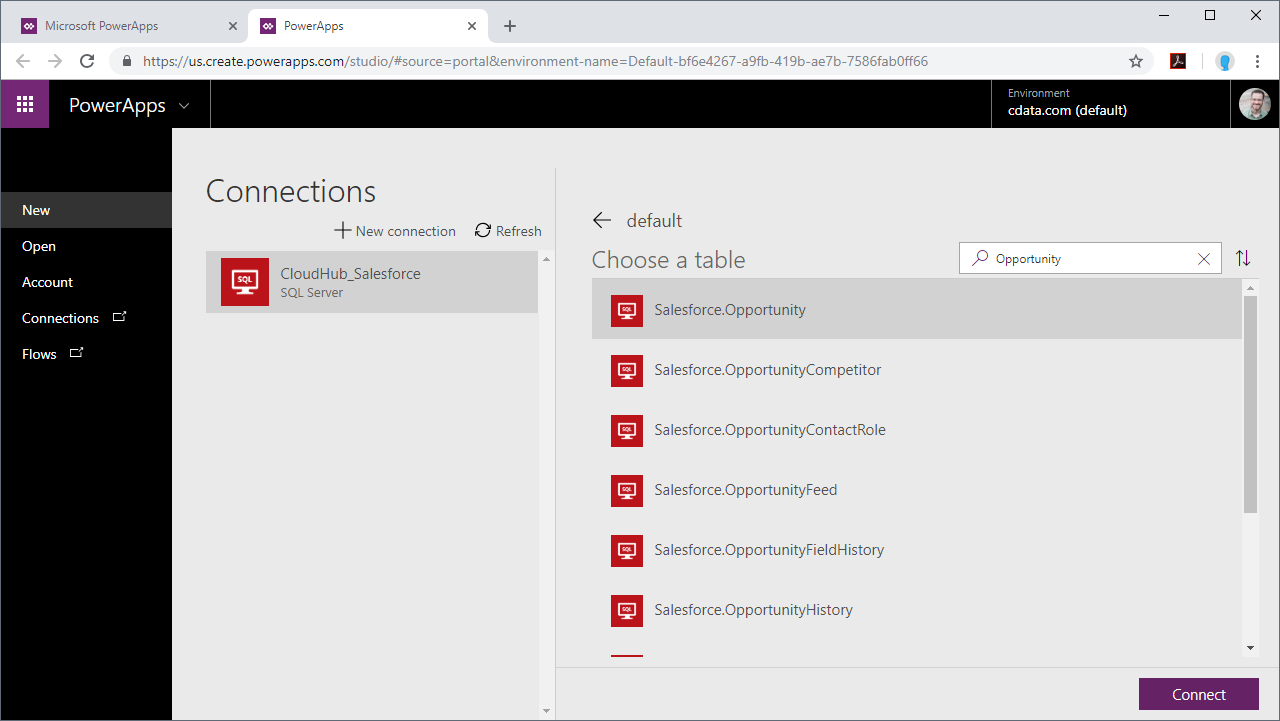The image size is (1280, 721).
Task: Click icon beside Salesforce.OpportunityHistory
Action: coord(627,610)
